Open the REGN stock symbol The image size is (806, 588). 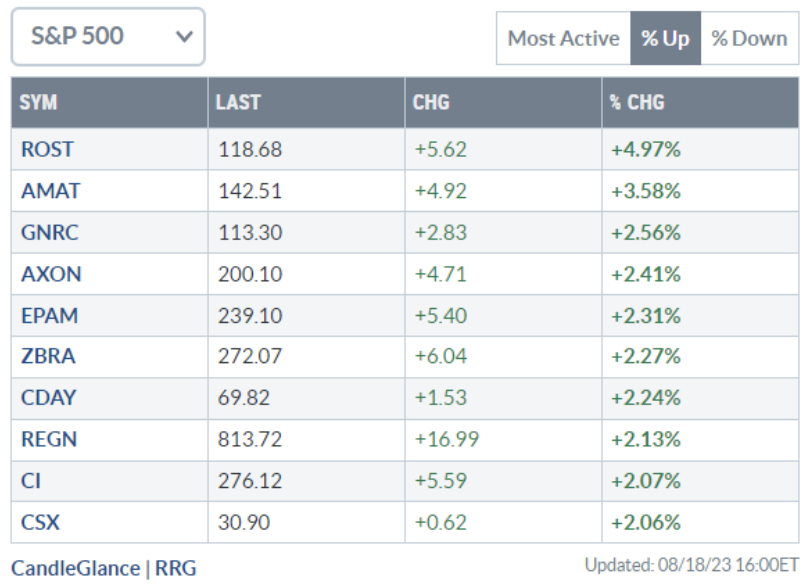tap(49, 439)
